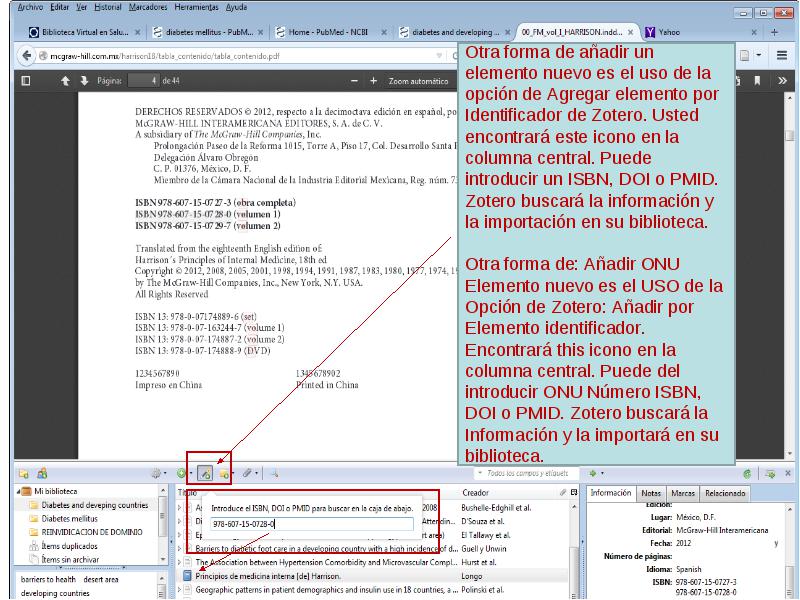This screenshot has width=800, height=600.
Task: Open 'Ítems sin archivar' in library tree
Action: pyautogui.click(x=70, y=559)
